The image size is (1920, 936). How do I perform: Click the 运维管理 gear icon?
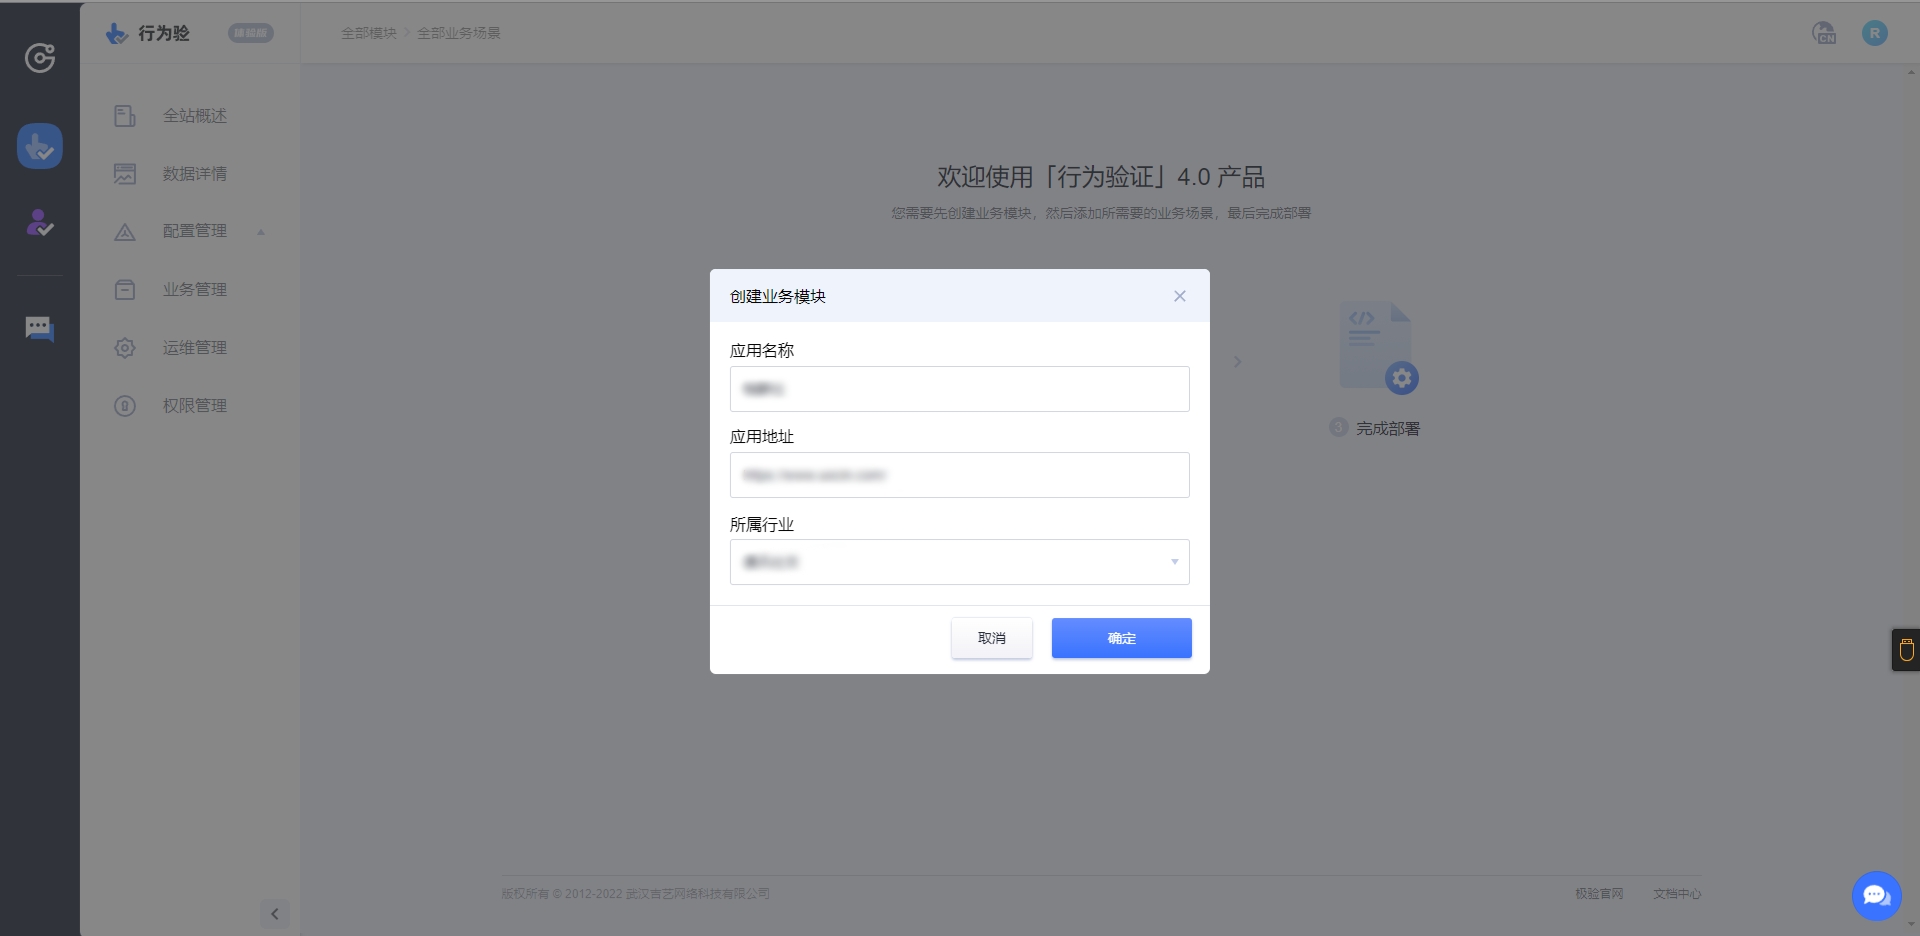click(x=125, y=348)
